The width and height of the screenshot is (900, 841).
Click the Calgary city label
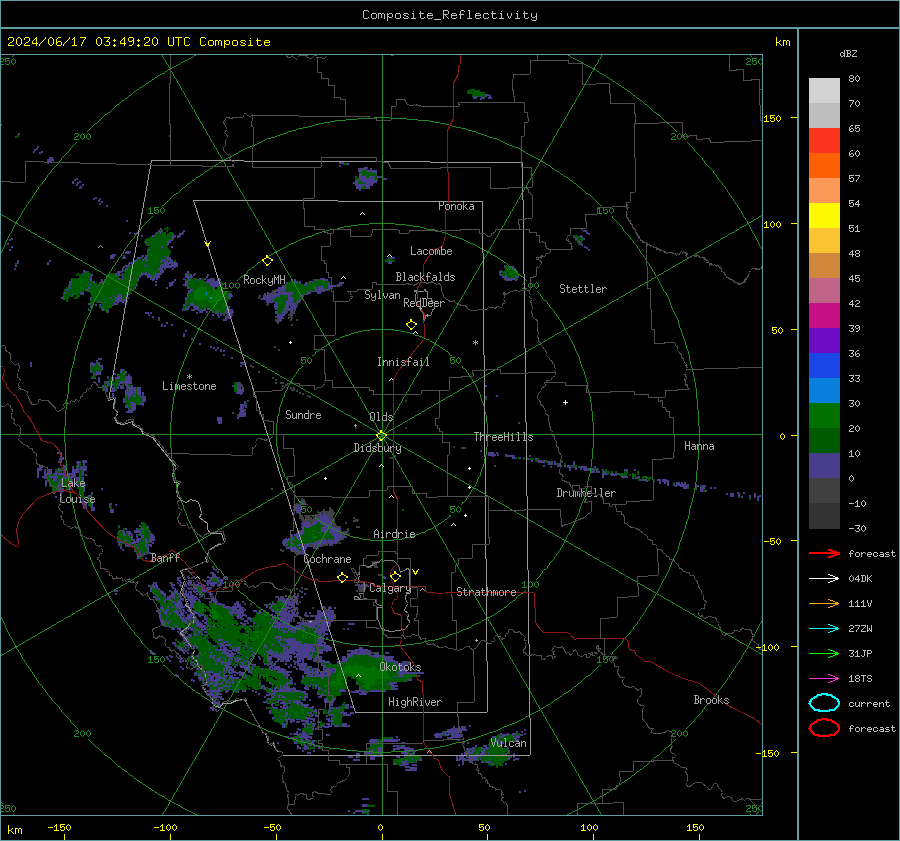pos(390,588)
